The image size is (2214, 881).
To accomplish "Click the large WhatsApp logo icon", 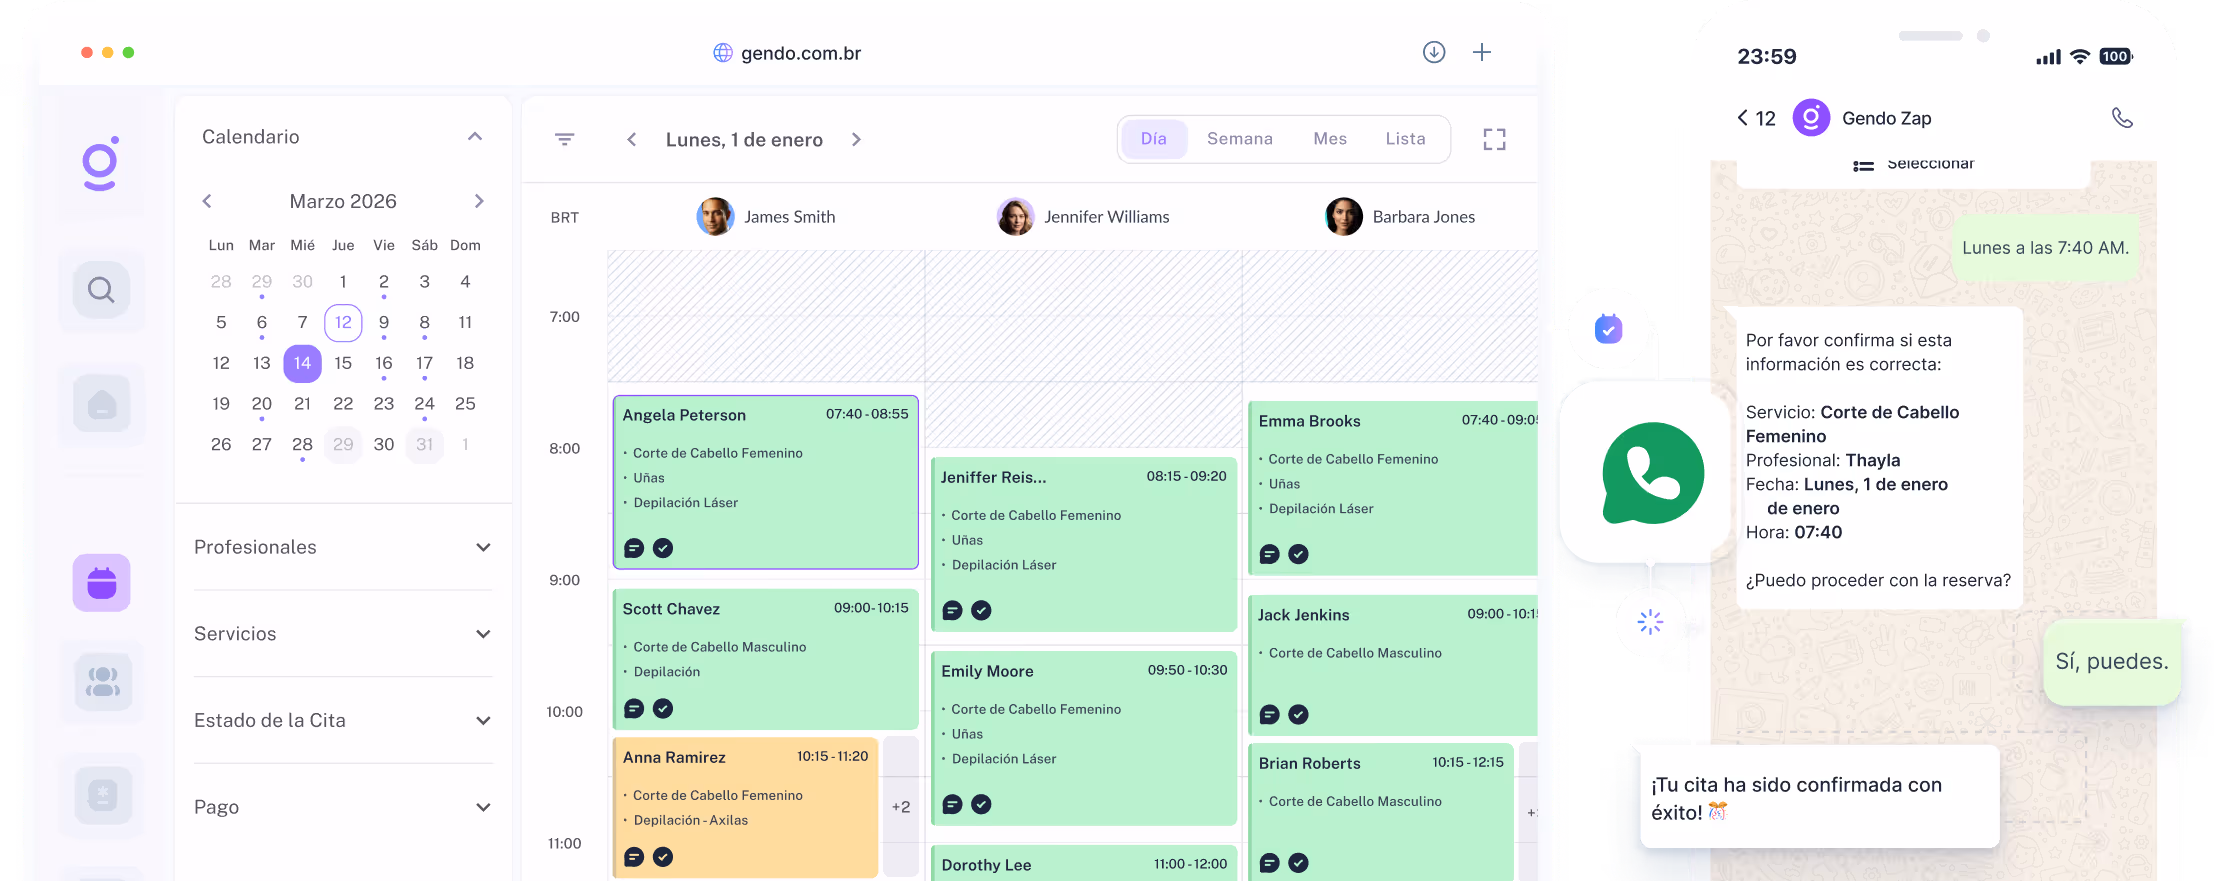I will click(x=1653, y=473).
